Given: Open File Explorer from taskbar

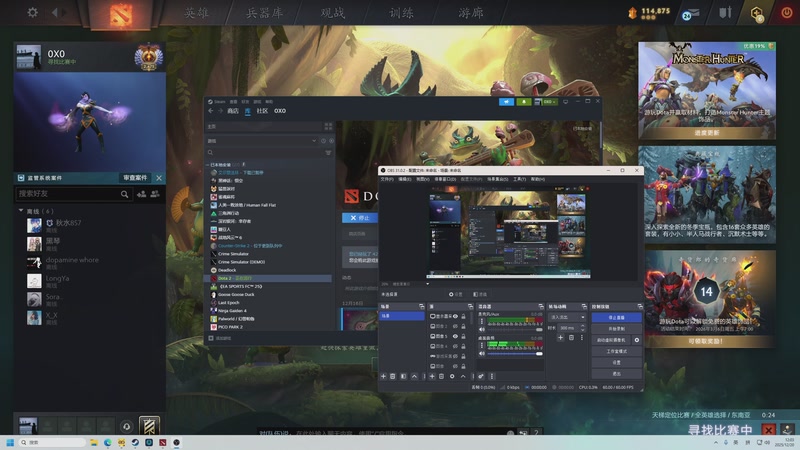Looking at the screenshot, I should [94, 442].
